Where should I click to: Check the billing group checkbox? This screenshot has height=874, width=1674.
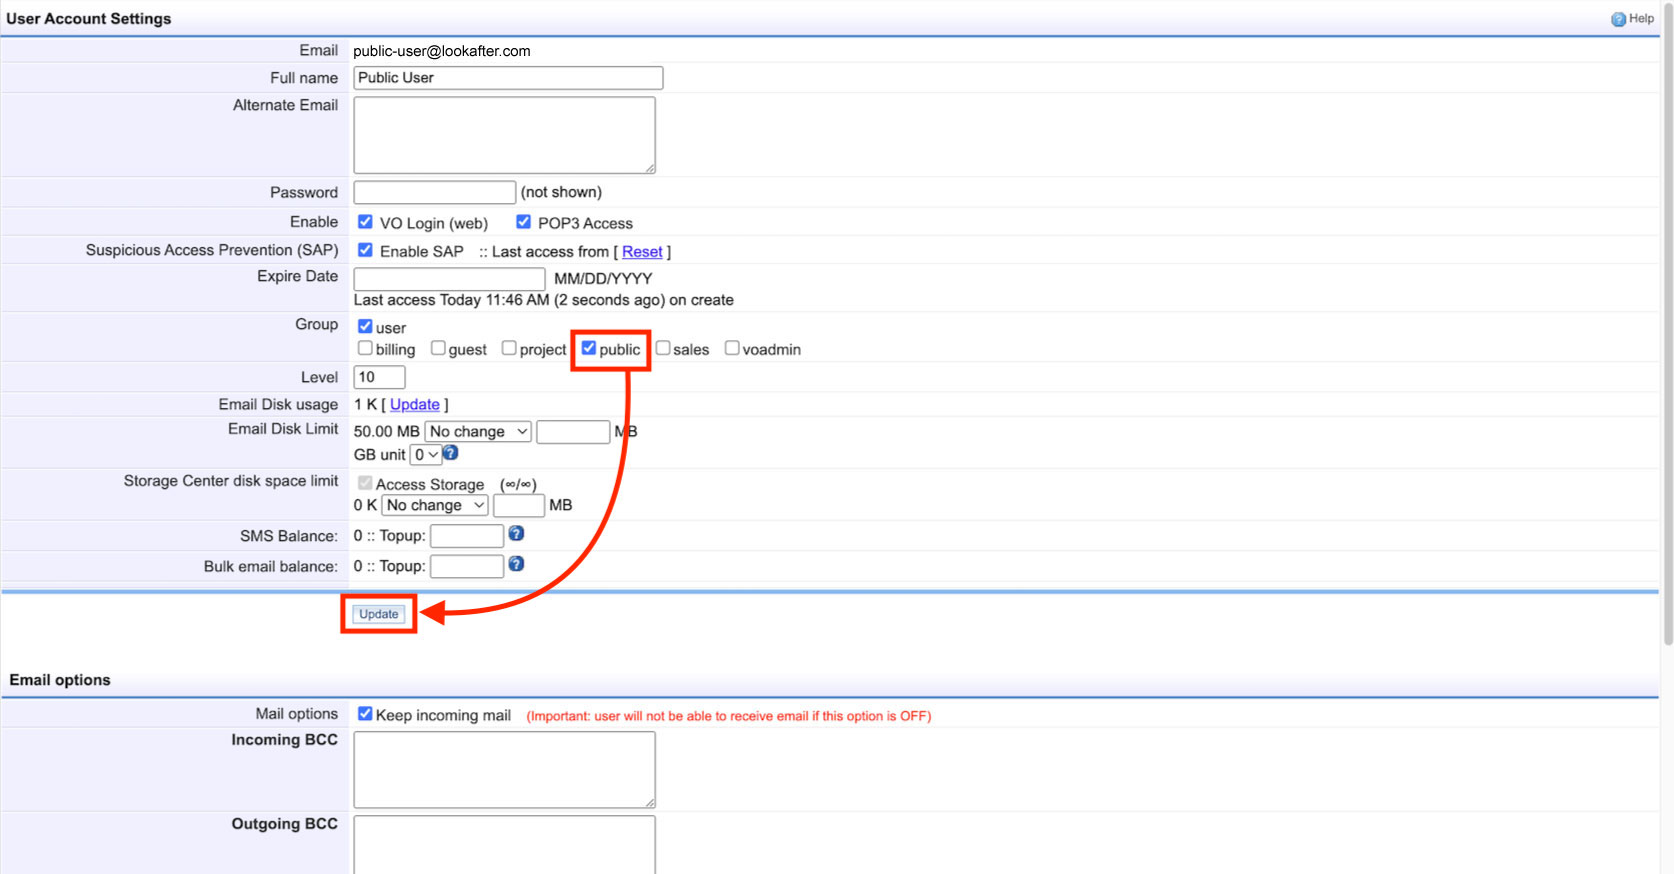365,348
